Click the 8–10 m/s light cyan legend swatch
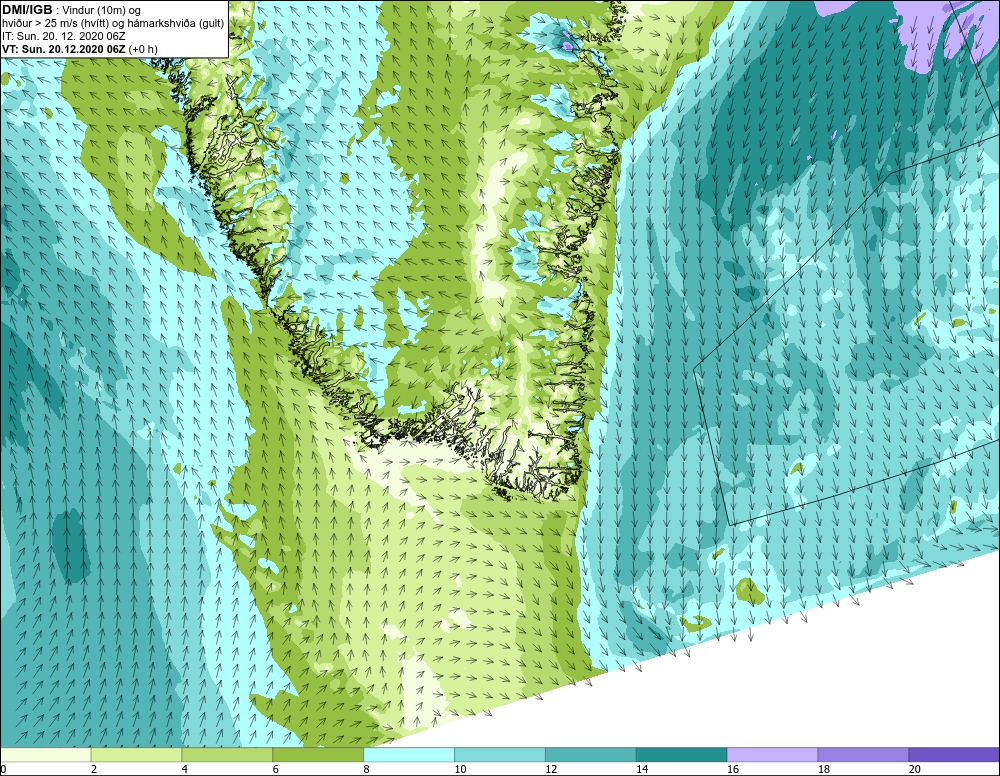The width and height of the screenshot is (1000, 776). pos(409,755)
